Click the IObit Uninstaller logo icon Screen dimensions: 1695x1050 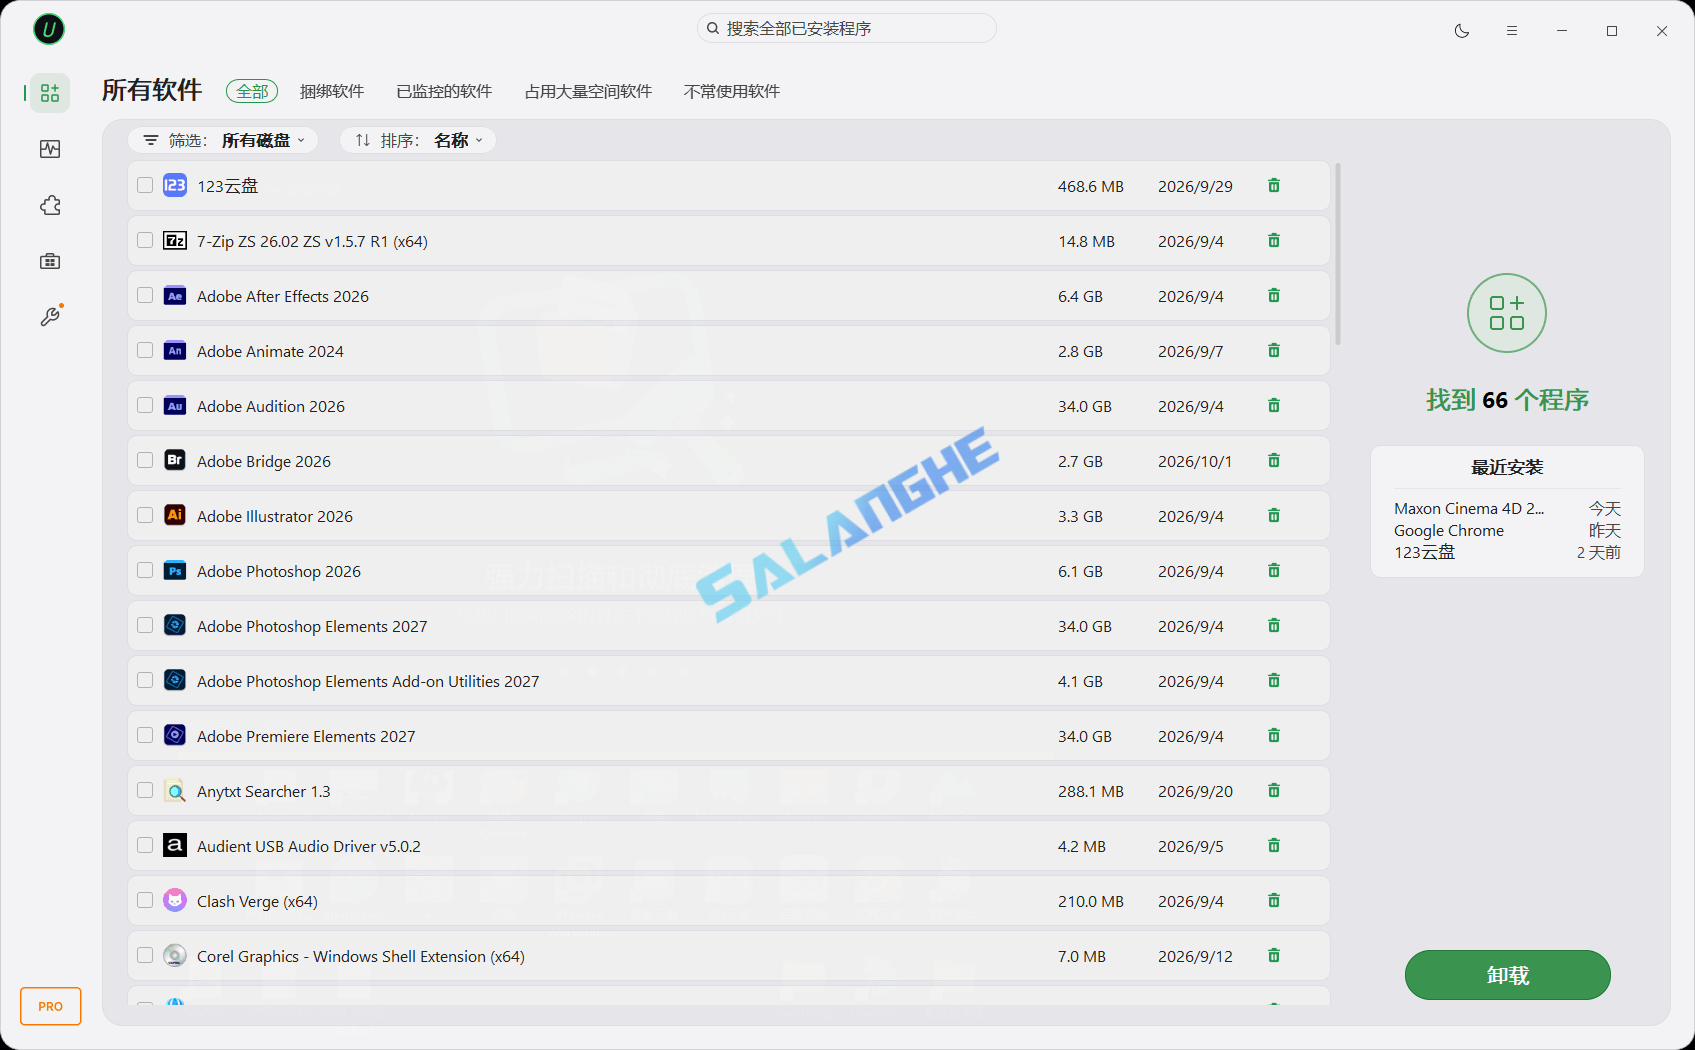[x=49, y=29]
